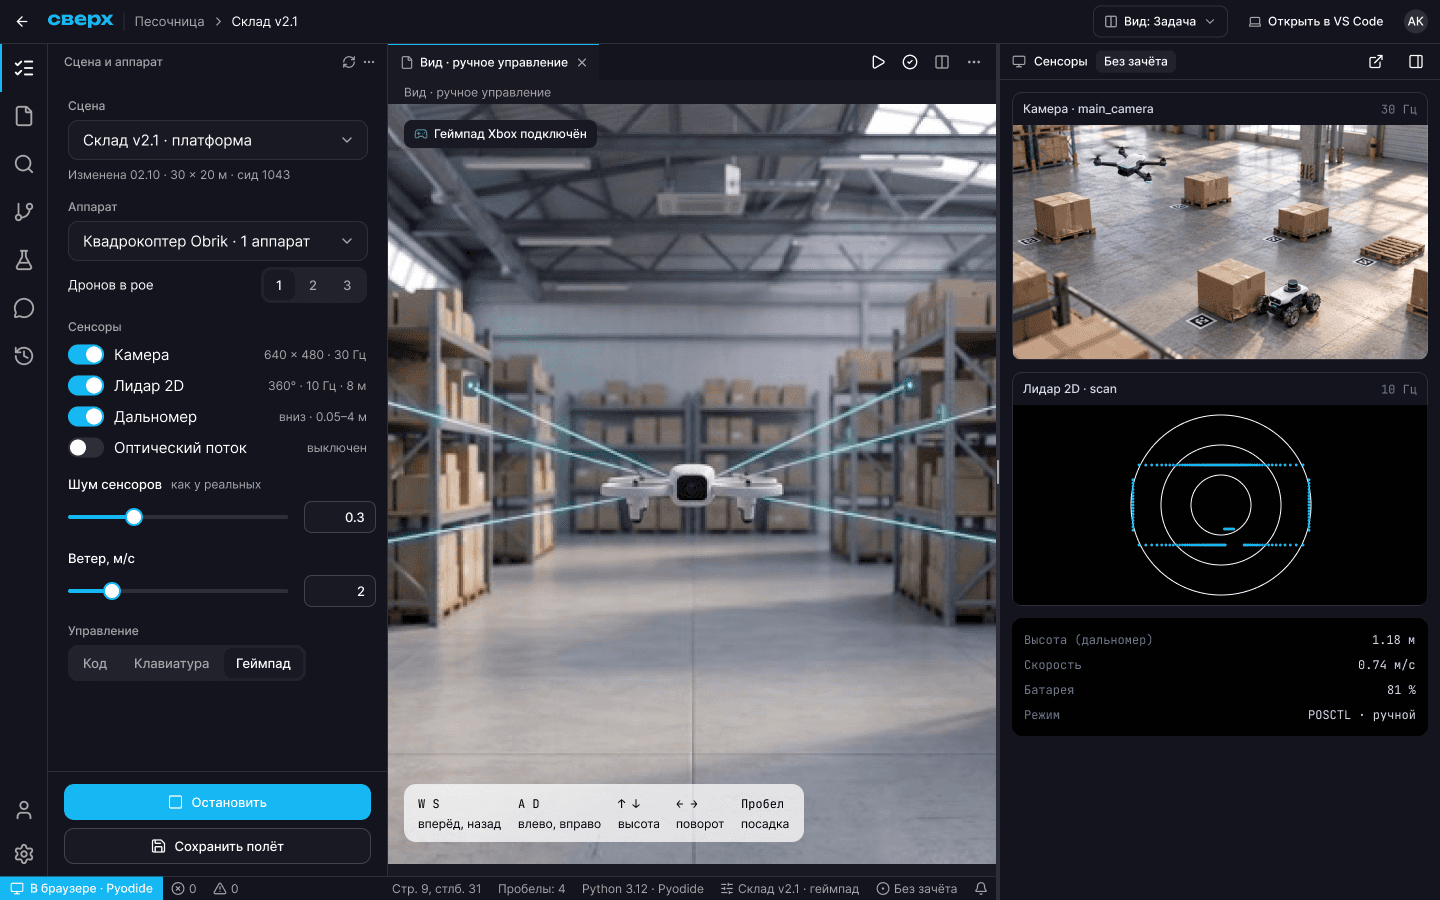The image size is (1440, 900).
Task: Enable the Оптический поток sensor switch
Action: point(86,448)
